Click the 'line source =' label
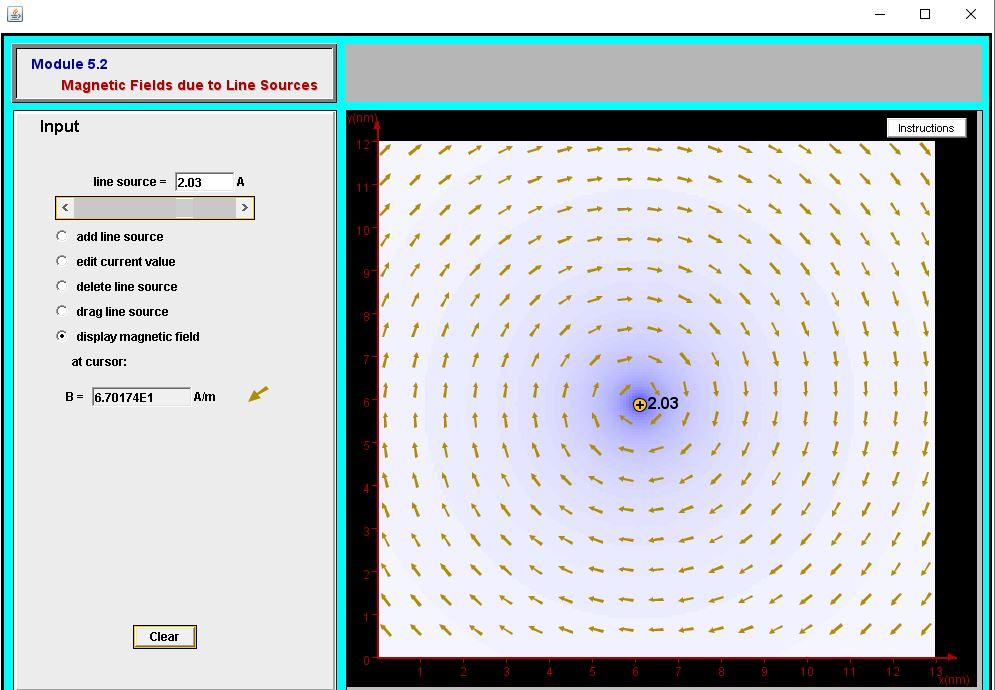Screen dimensions: 995x690 [129, 182]
